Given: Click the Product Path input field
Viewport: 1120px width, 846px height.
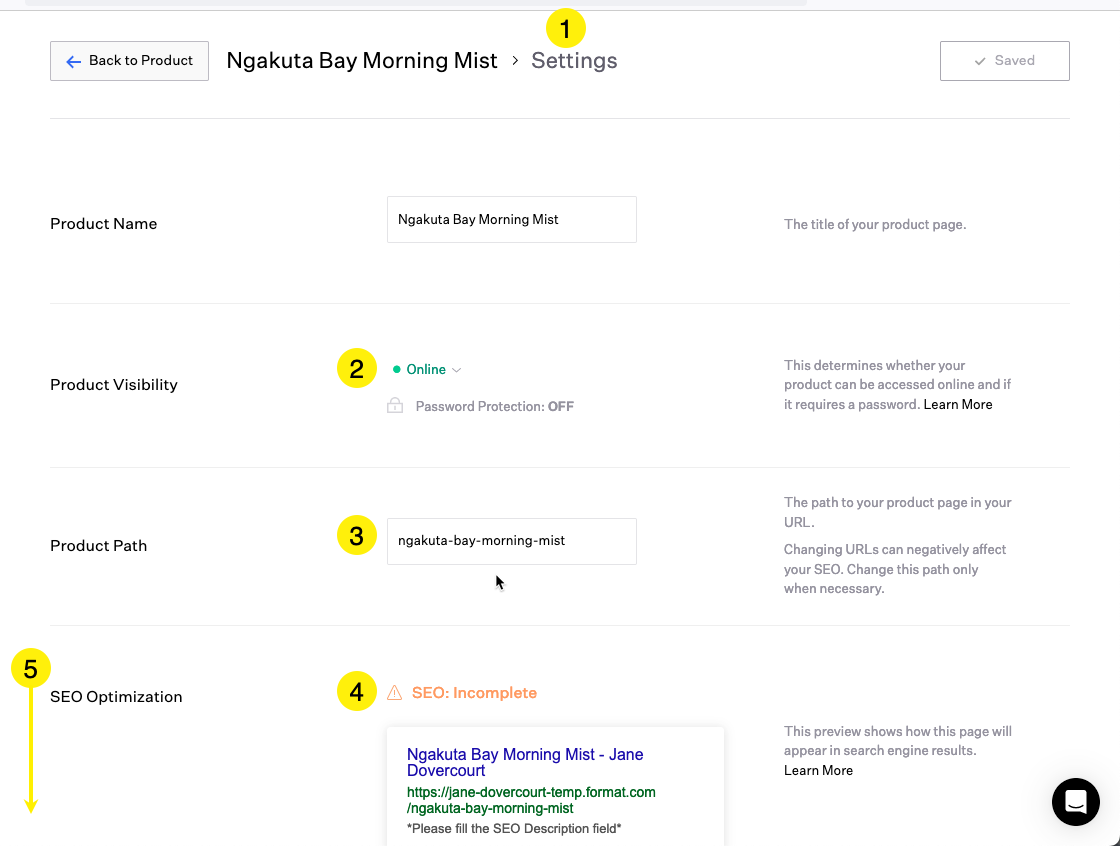Looking at the screenshot, I should [511, 541].
